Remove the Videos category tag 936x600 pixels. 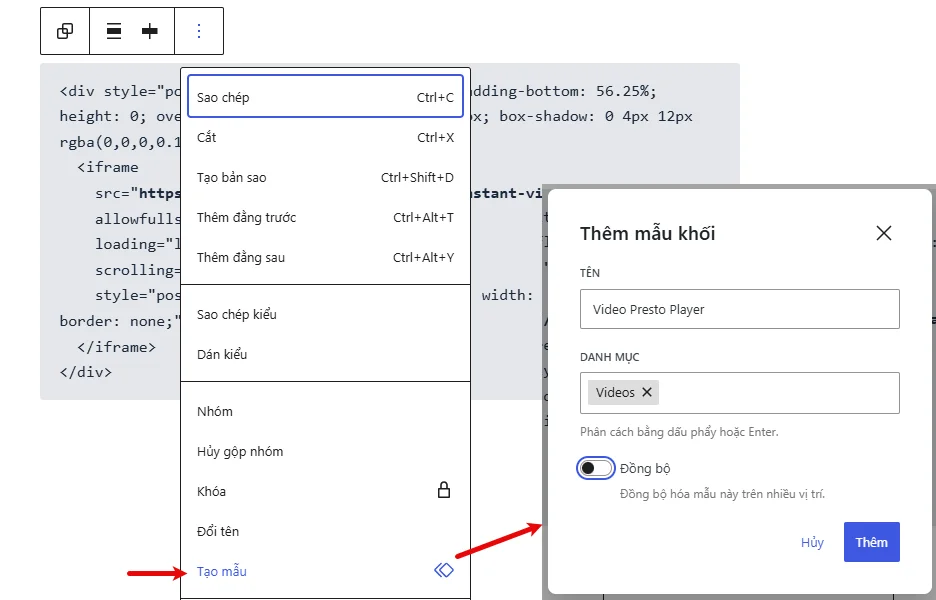(646, 392)
